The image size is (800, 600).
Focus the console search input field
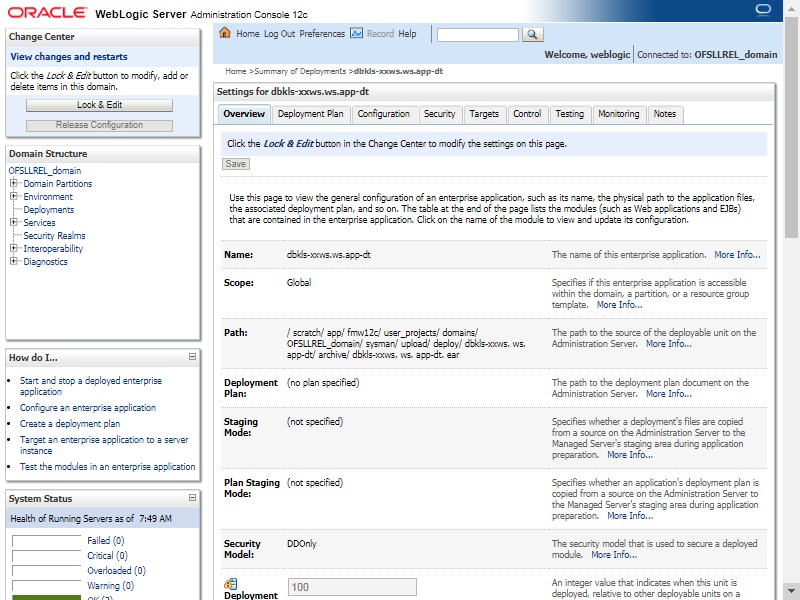(x=478, y=35)
